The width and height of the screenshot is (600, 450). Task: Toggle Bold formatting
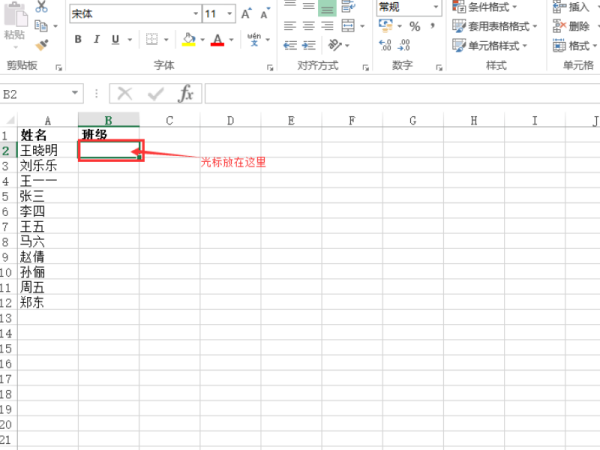pos(78,39)
